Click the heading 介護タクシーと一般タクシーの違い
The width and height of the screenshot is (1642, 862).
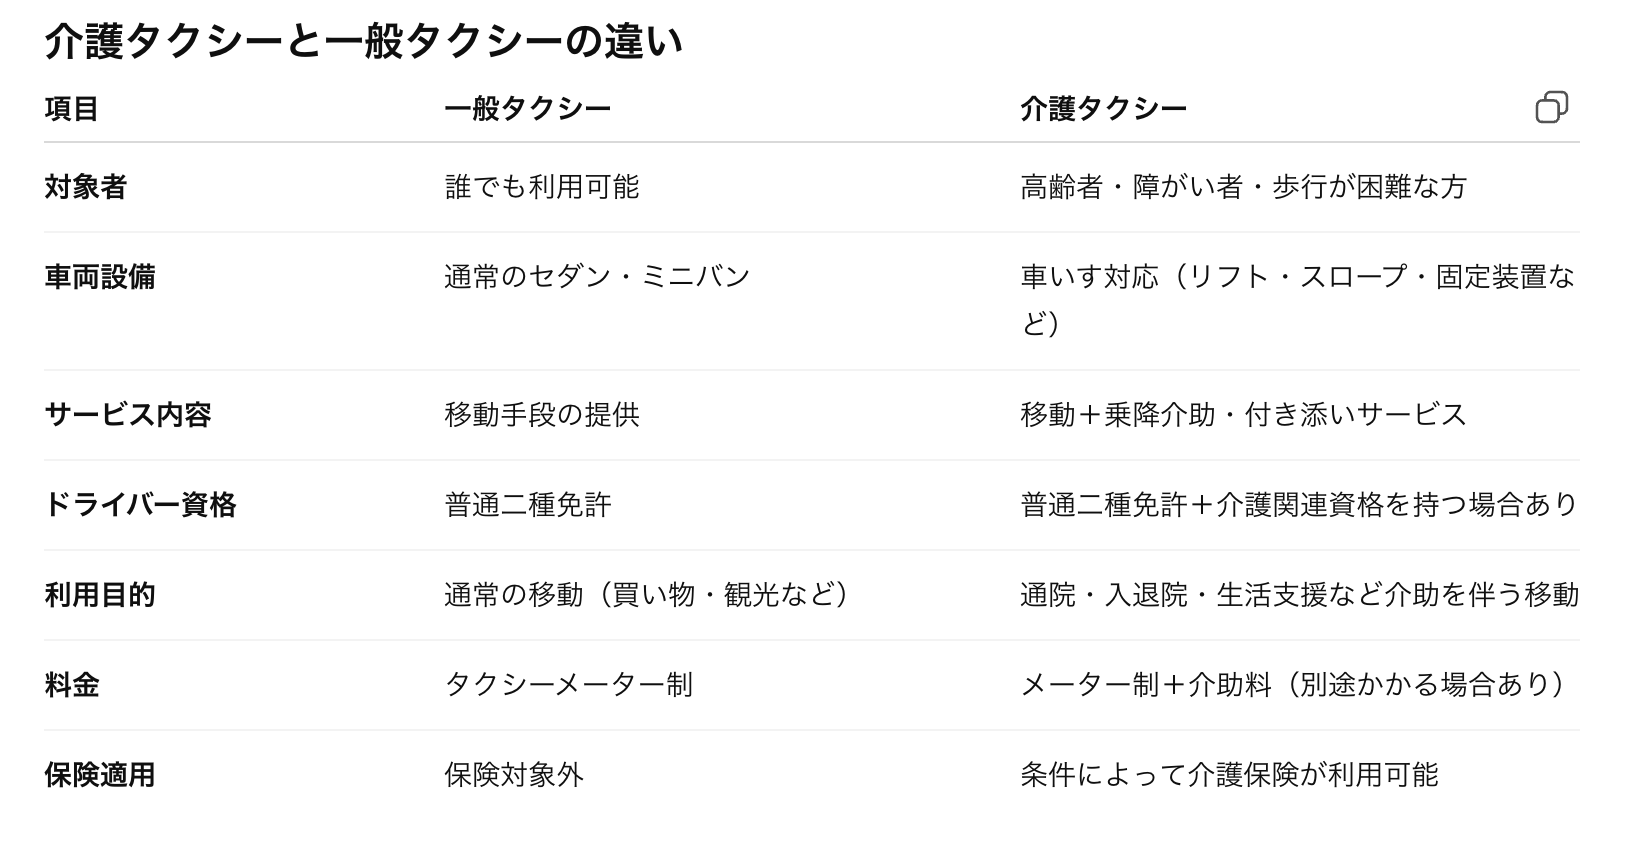[364, 43]
